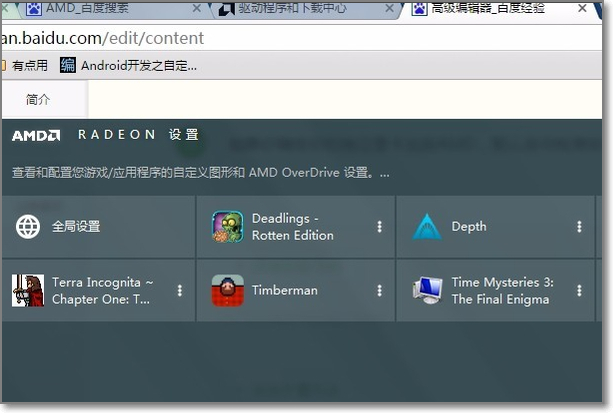
Task: Click the Terra Incognita character icon
Action: [x=28, y=290]
